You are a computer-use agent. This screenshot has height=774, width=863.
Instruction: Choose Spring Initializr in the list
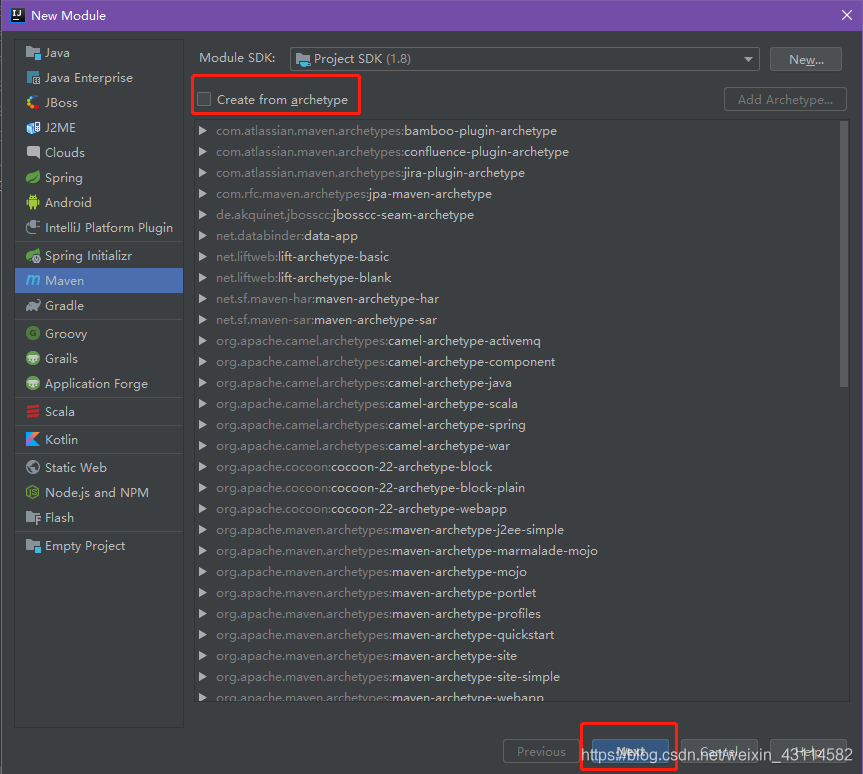click(99, 255)
